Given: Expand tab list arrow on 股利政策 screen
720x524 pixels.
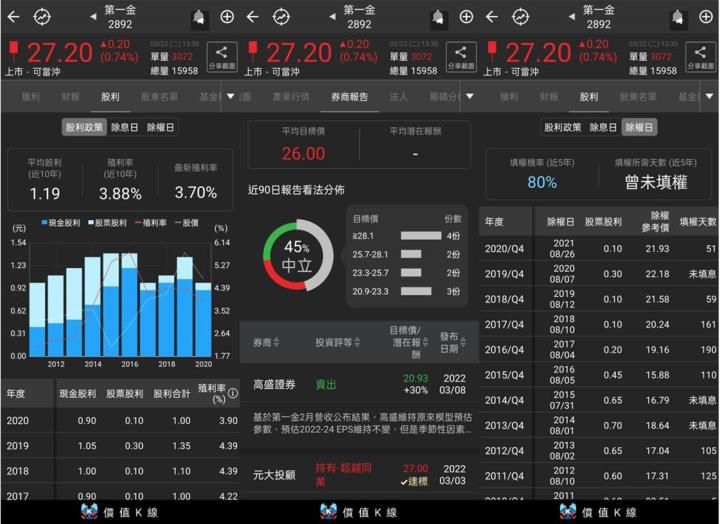Looking at the screenshot, I should tap(231, 96).
